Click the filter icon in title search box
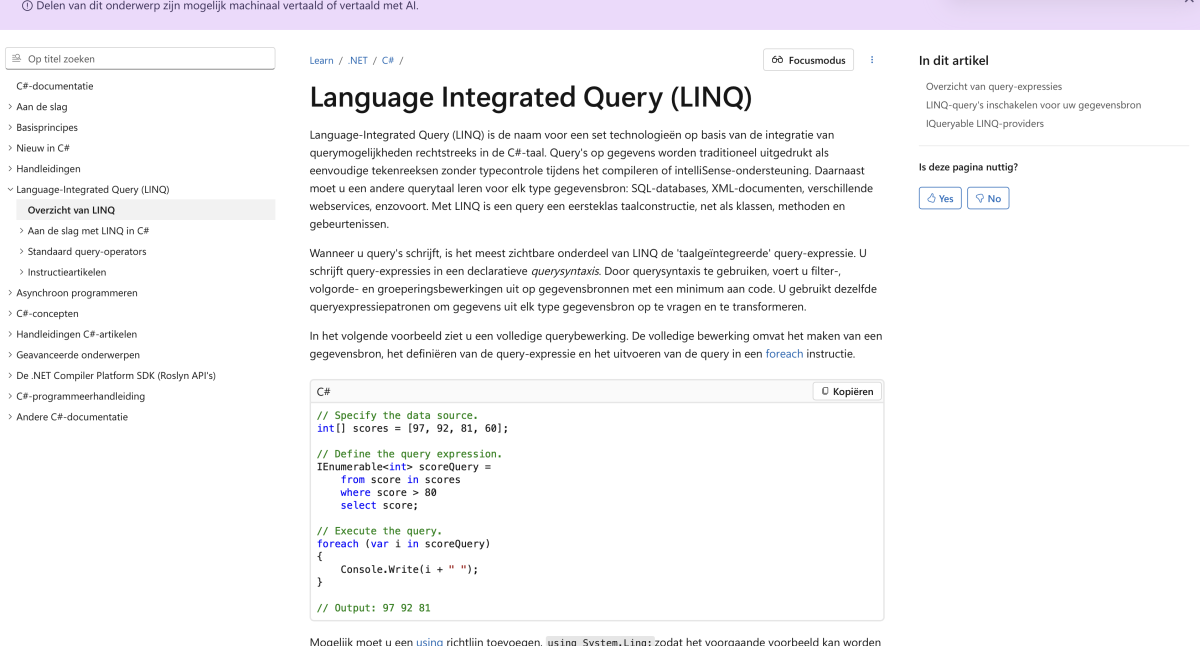The height and width of the screenshot is (646, 1200). (x=16, y=59)
